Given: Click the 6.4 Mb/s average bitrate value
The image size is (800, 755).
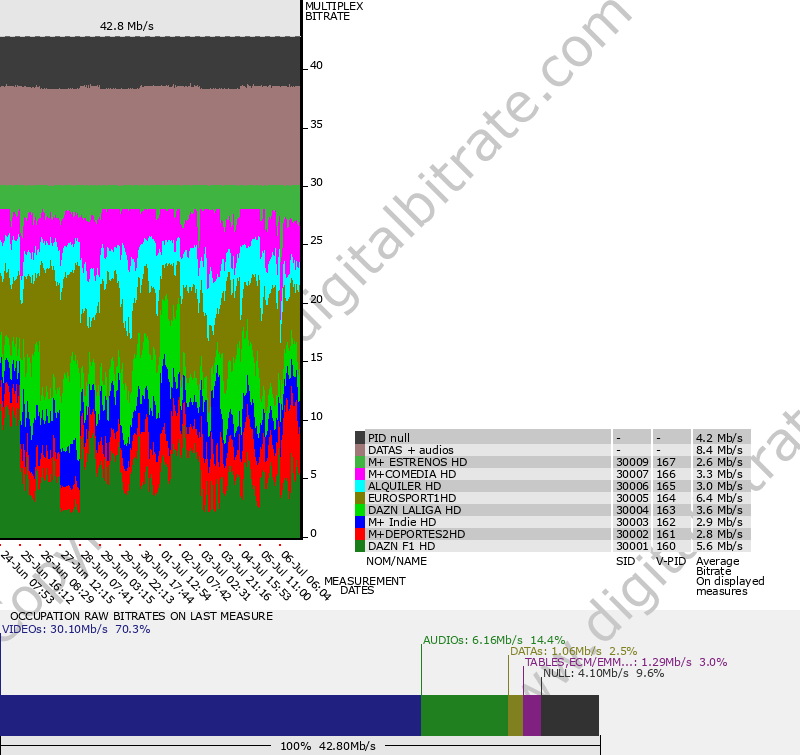Looking at the screenshot, I should 719,498.
